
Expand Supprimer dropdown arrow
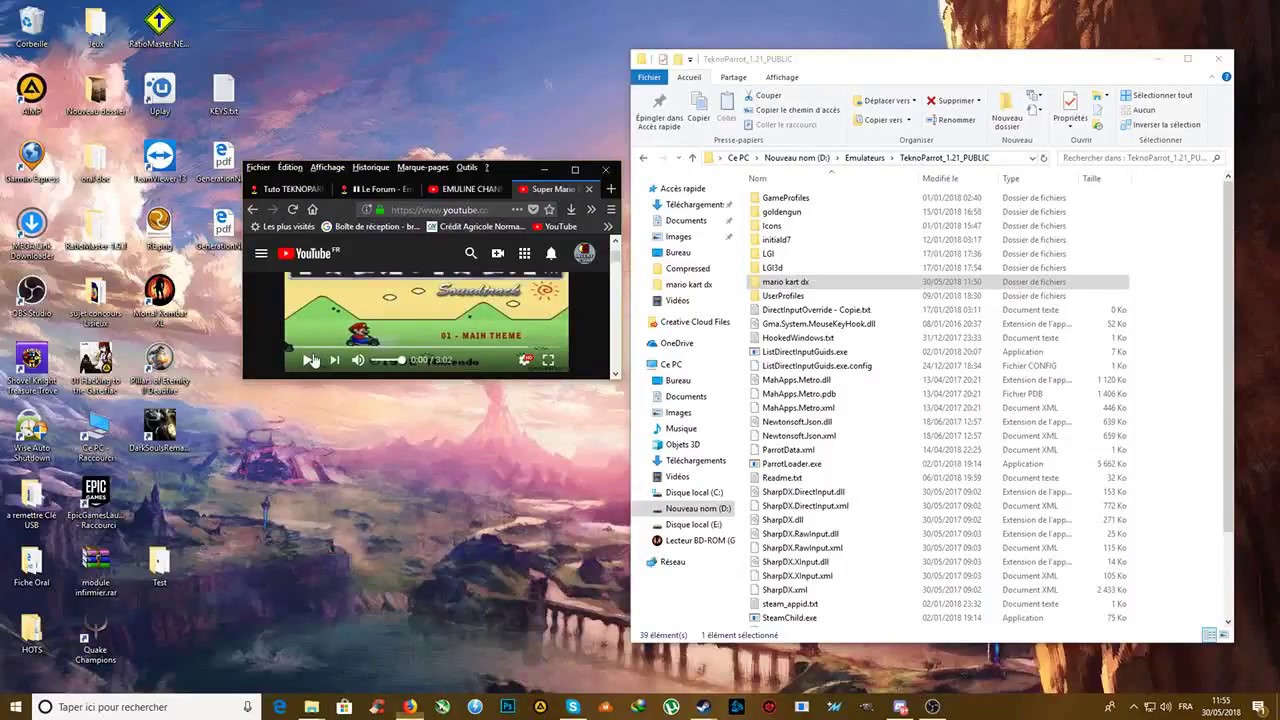pyautogui.click(x=979, y=101)
